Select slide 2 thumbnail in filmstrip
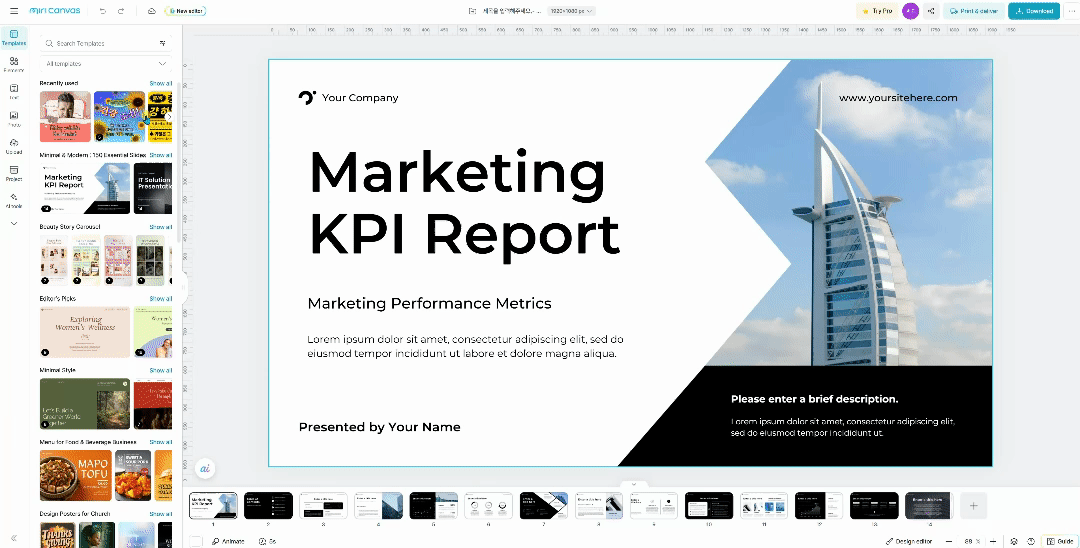 point(268,506)
